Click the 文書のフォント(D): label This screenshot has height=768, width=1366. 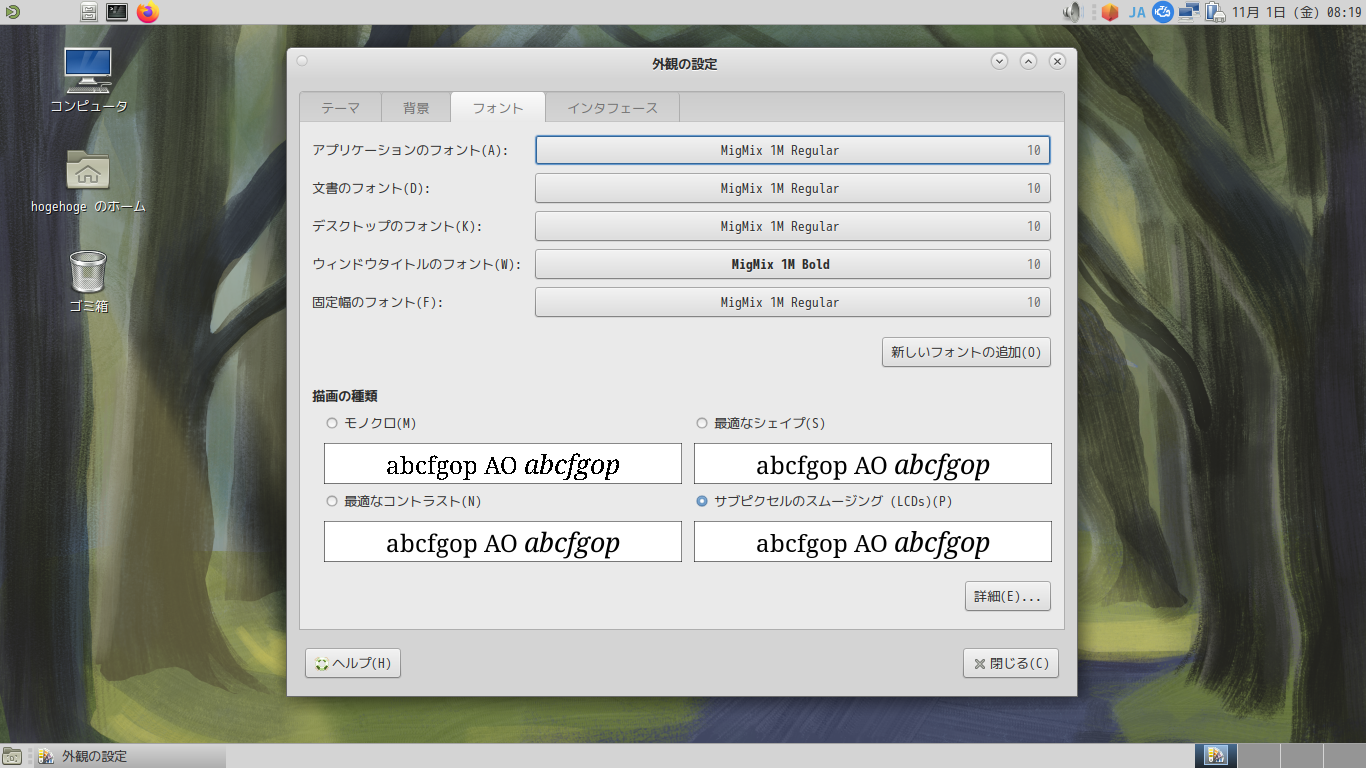coord(372,188)
